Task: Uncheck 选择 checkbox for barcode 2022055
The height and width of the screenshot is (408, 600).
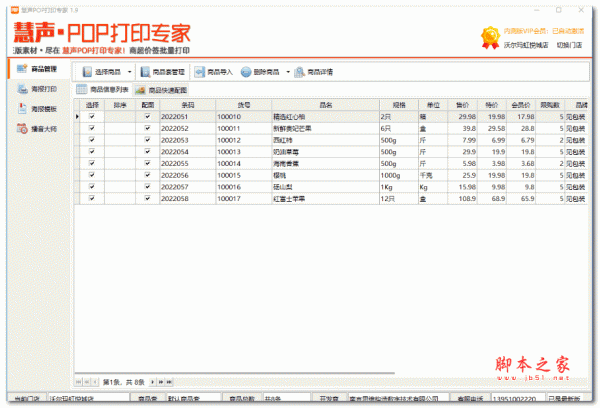Action: [92, 163]
